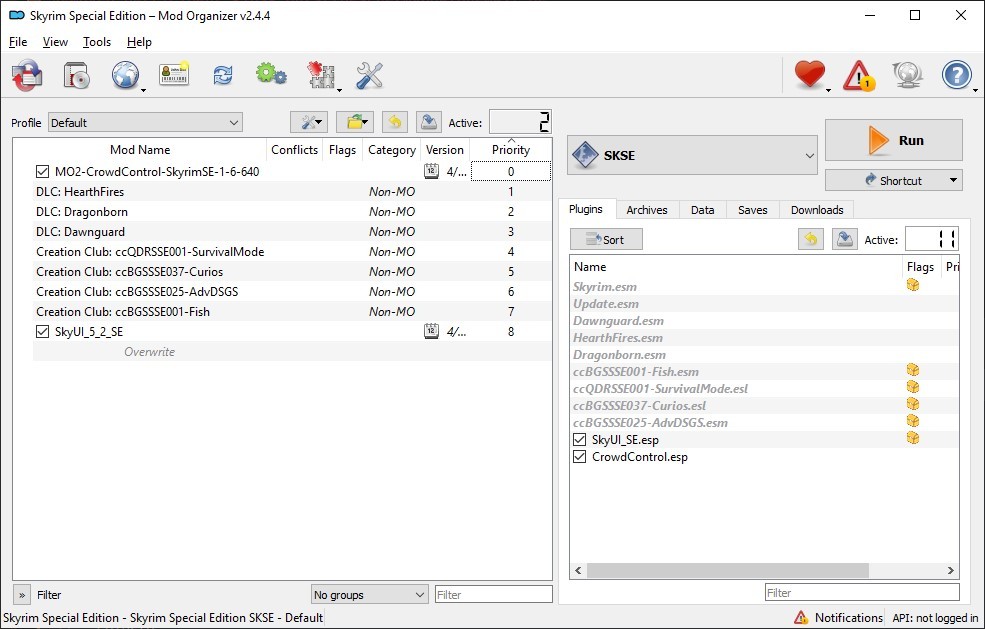This screenshot has height=629, width=985.
Task: Switch to the Saves tab
Action: tap(753, 210)
